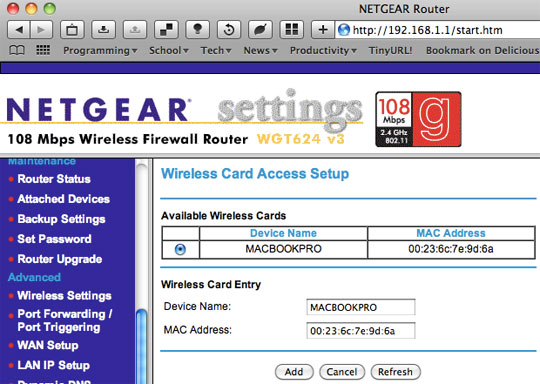The width and height of the screenshot is (540, 384).
Task: Click the Device Name column header
Action: (283, 233)
